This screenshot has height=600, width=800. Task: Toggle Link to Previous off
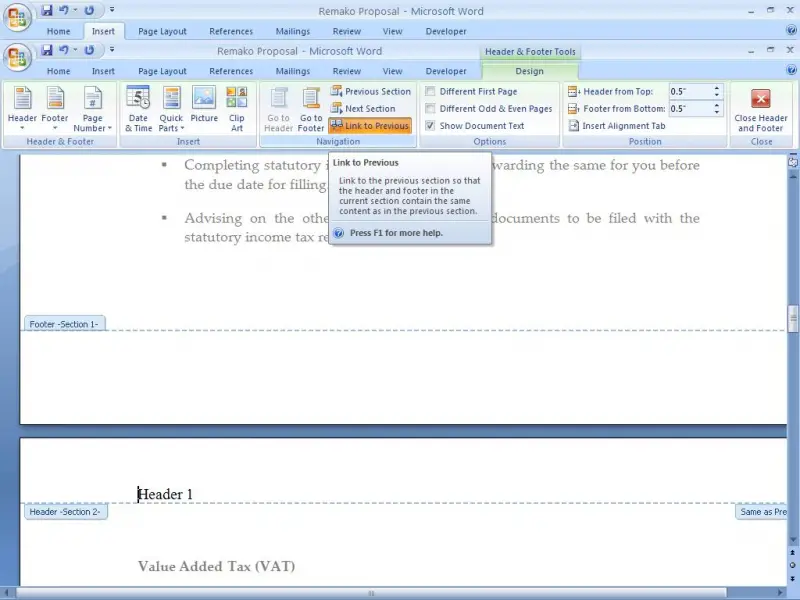[370, 126]
